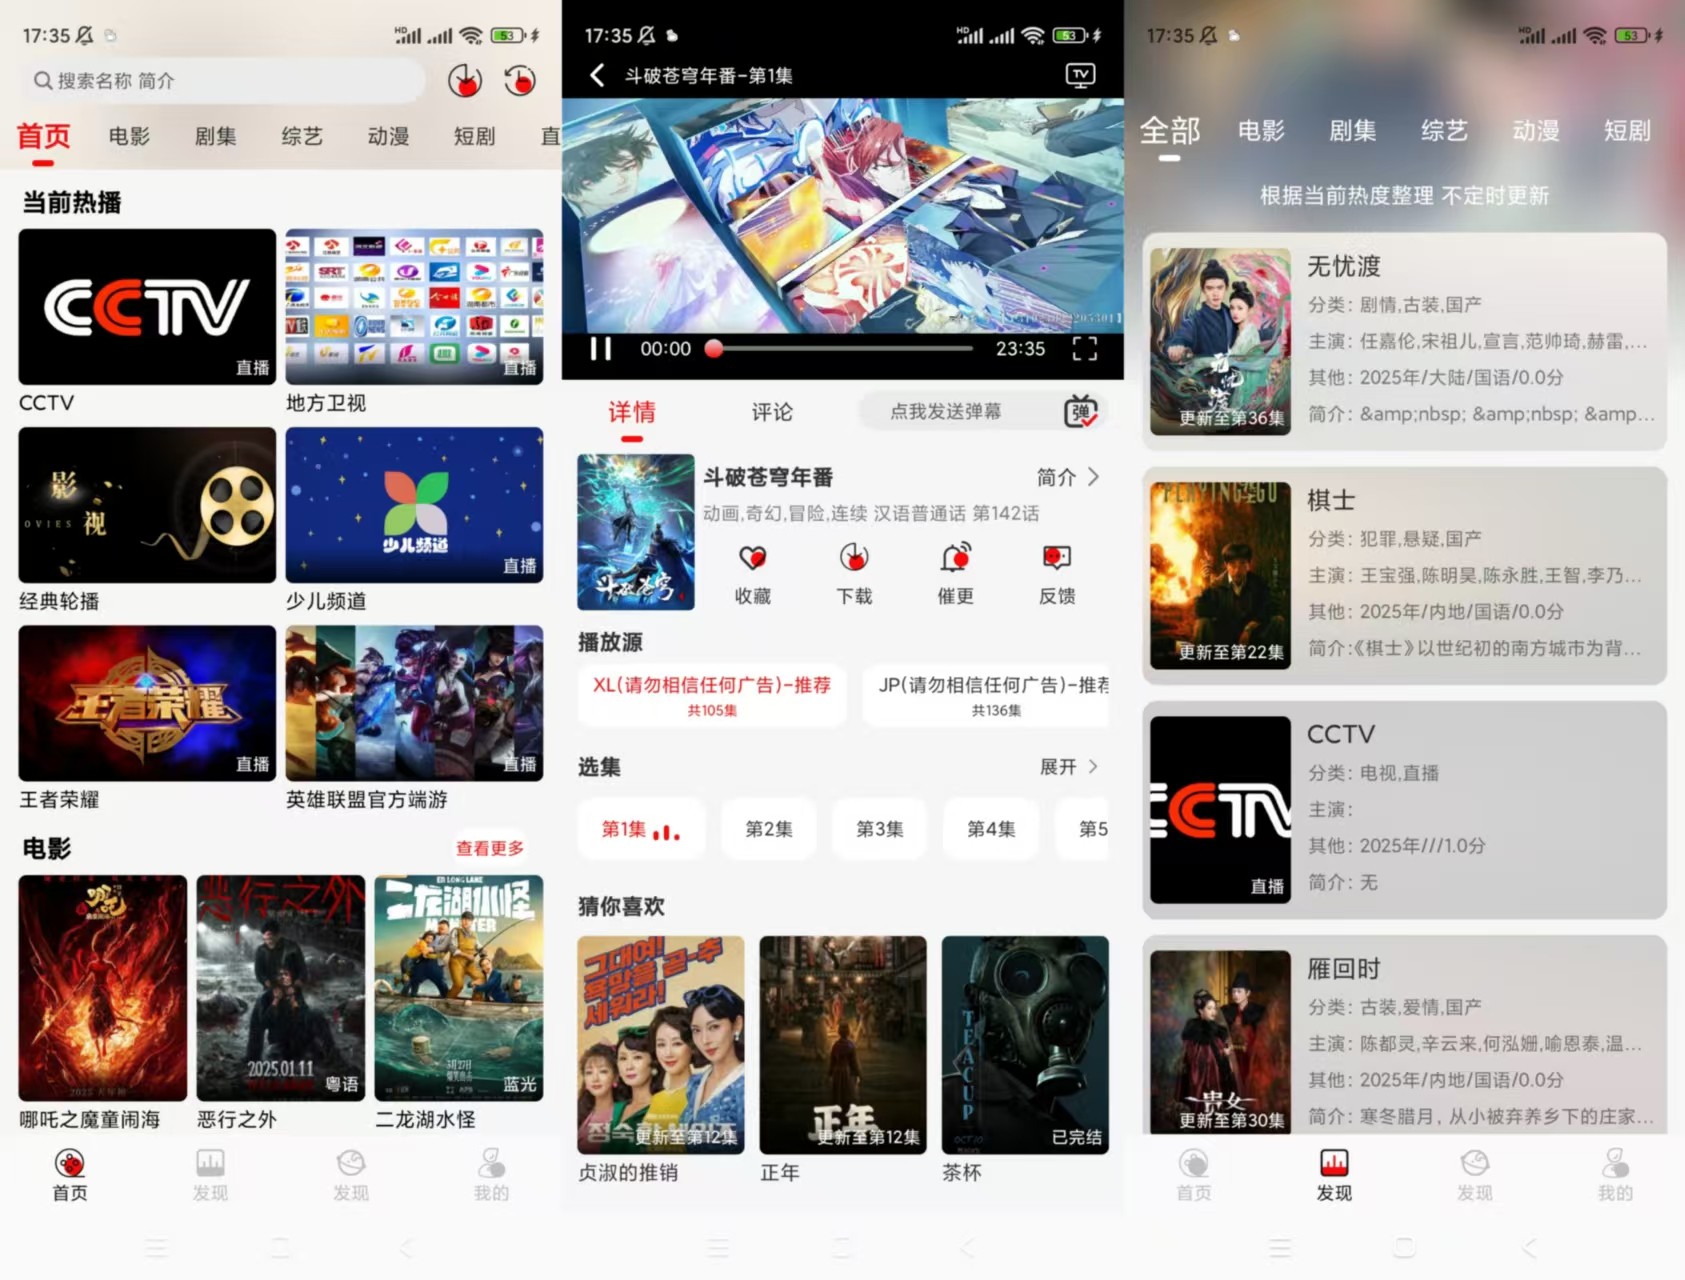
Task: Tap the 斗破苍穹年番 cover image
Action: (636, 532)
